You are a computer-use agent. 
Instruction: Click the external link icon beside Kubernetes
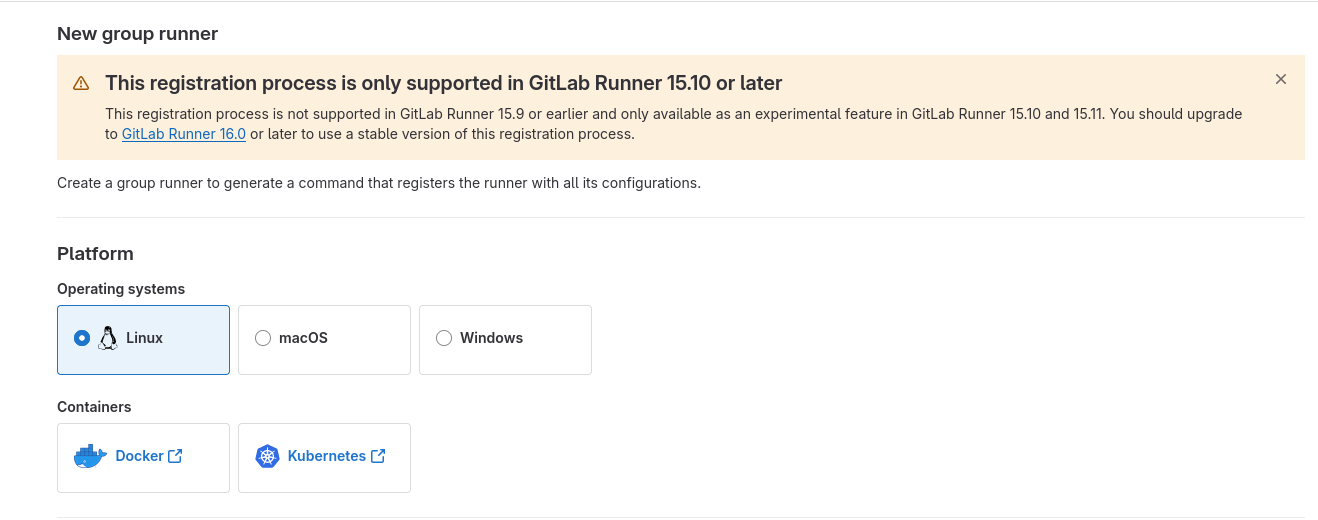(378, 456)
